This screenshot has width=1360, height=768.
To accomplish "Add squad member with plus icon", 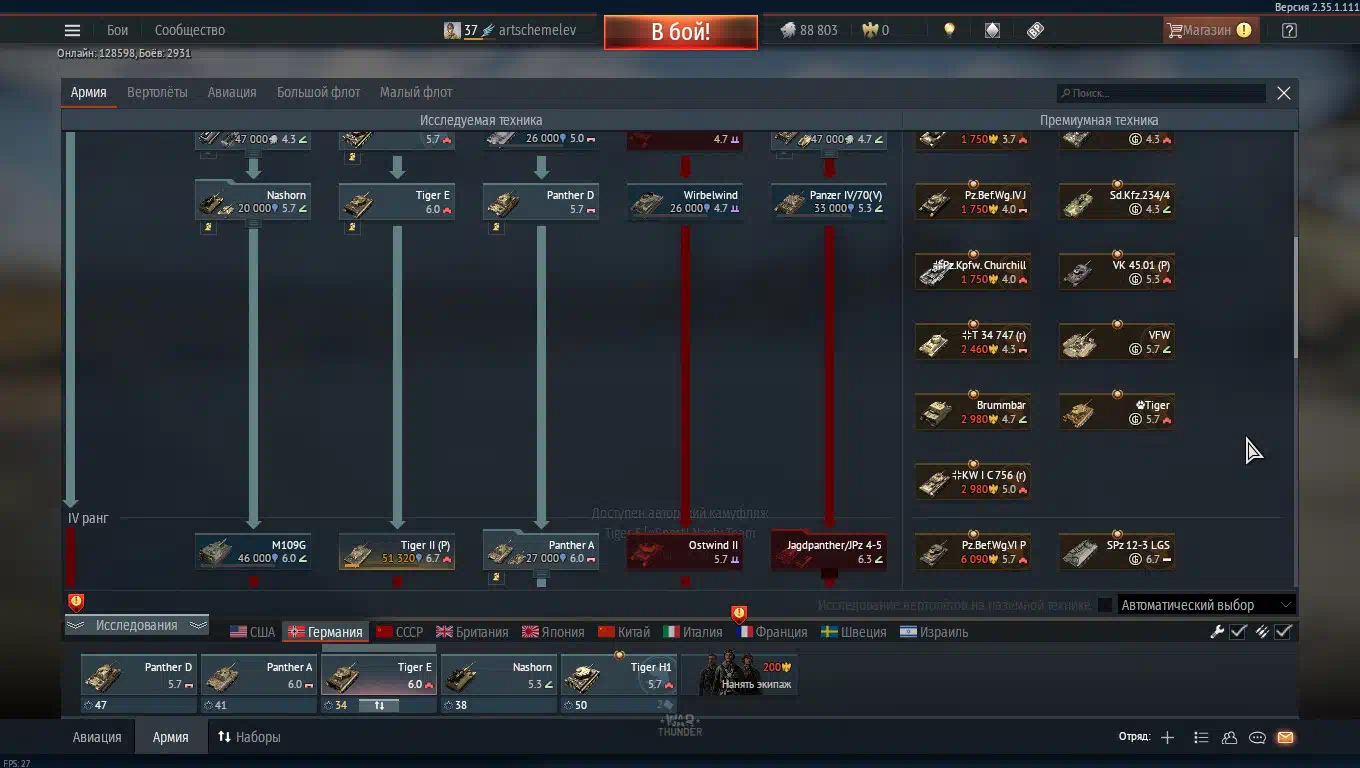I will 1167,738.
